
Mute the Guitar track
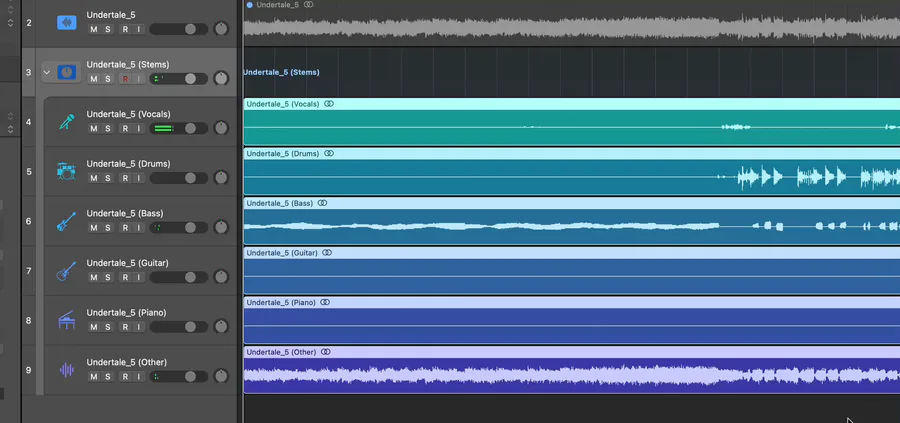[x=94, y=277]
